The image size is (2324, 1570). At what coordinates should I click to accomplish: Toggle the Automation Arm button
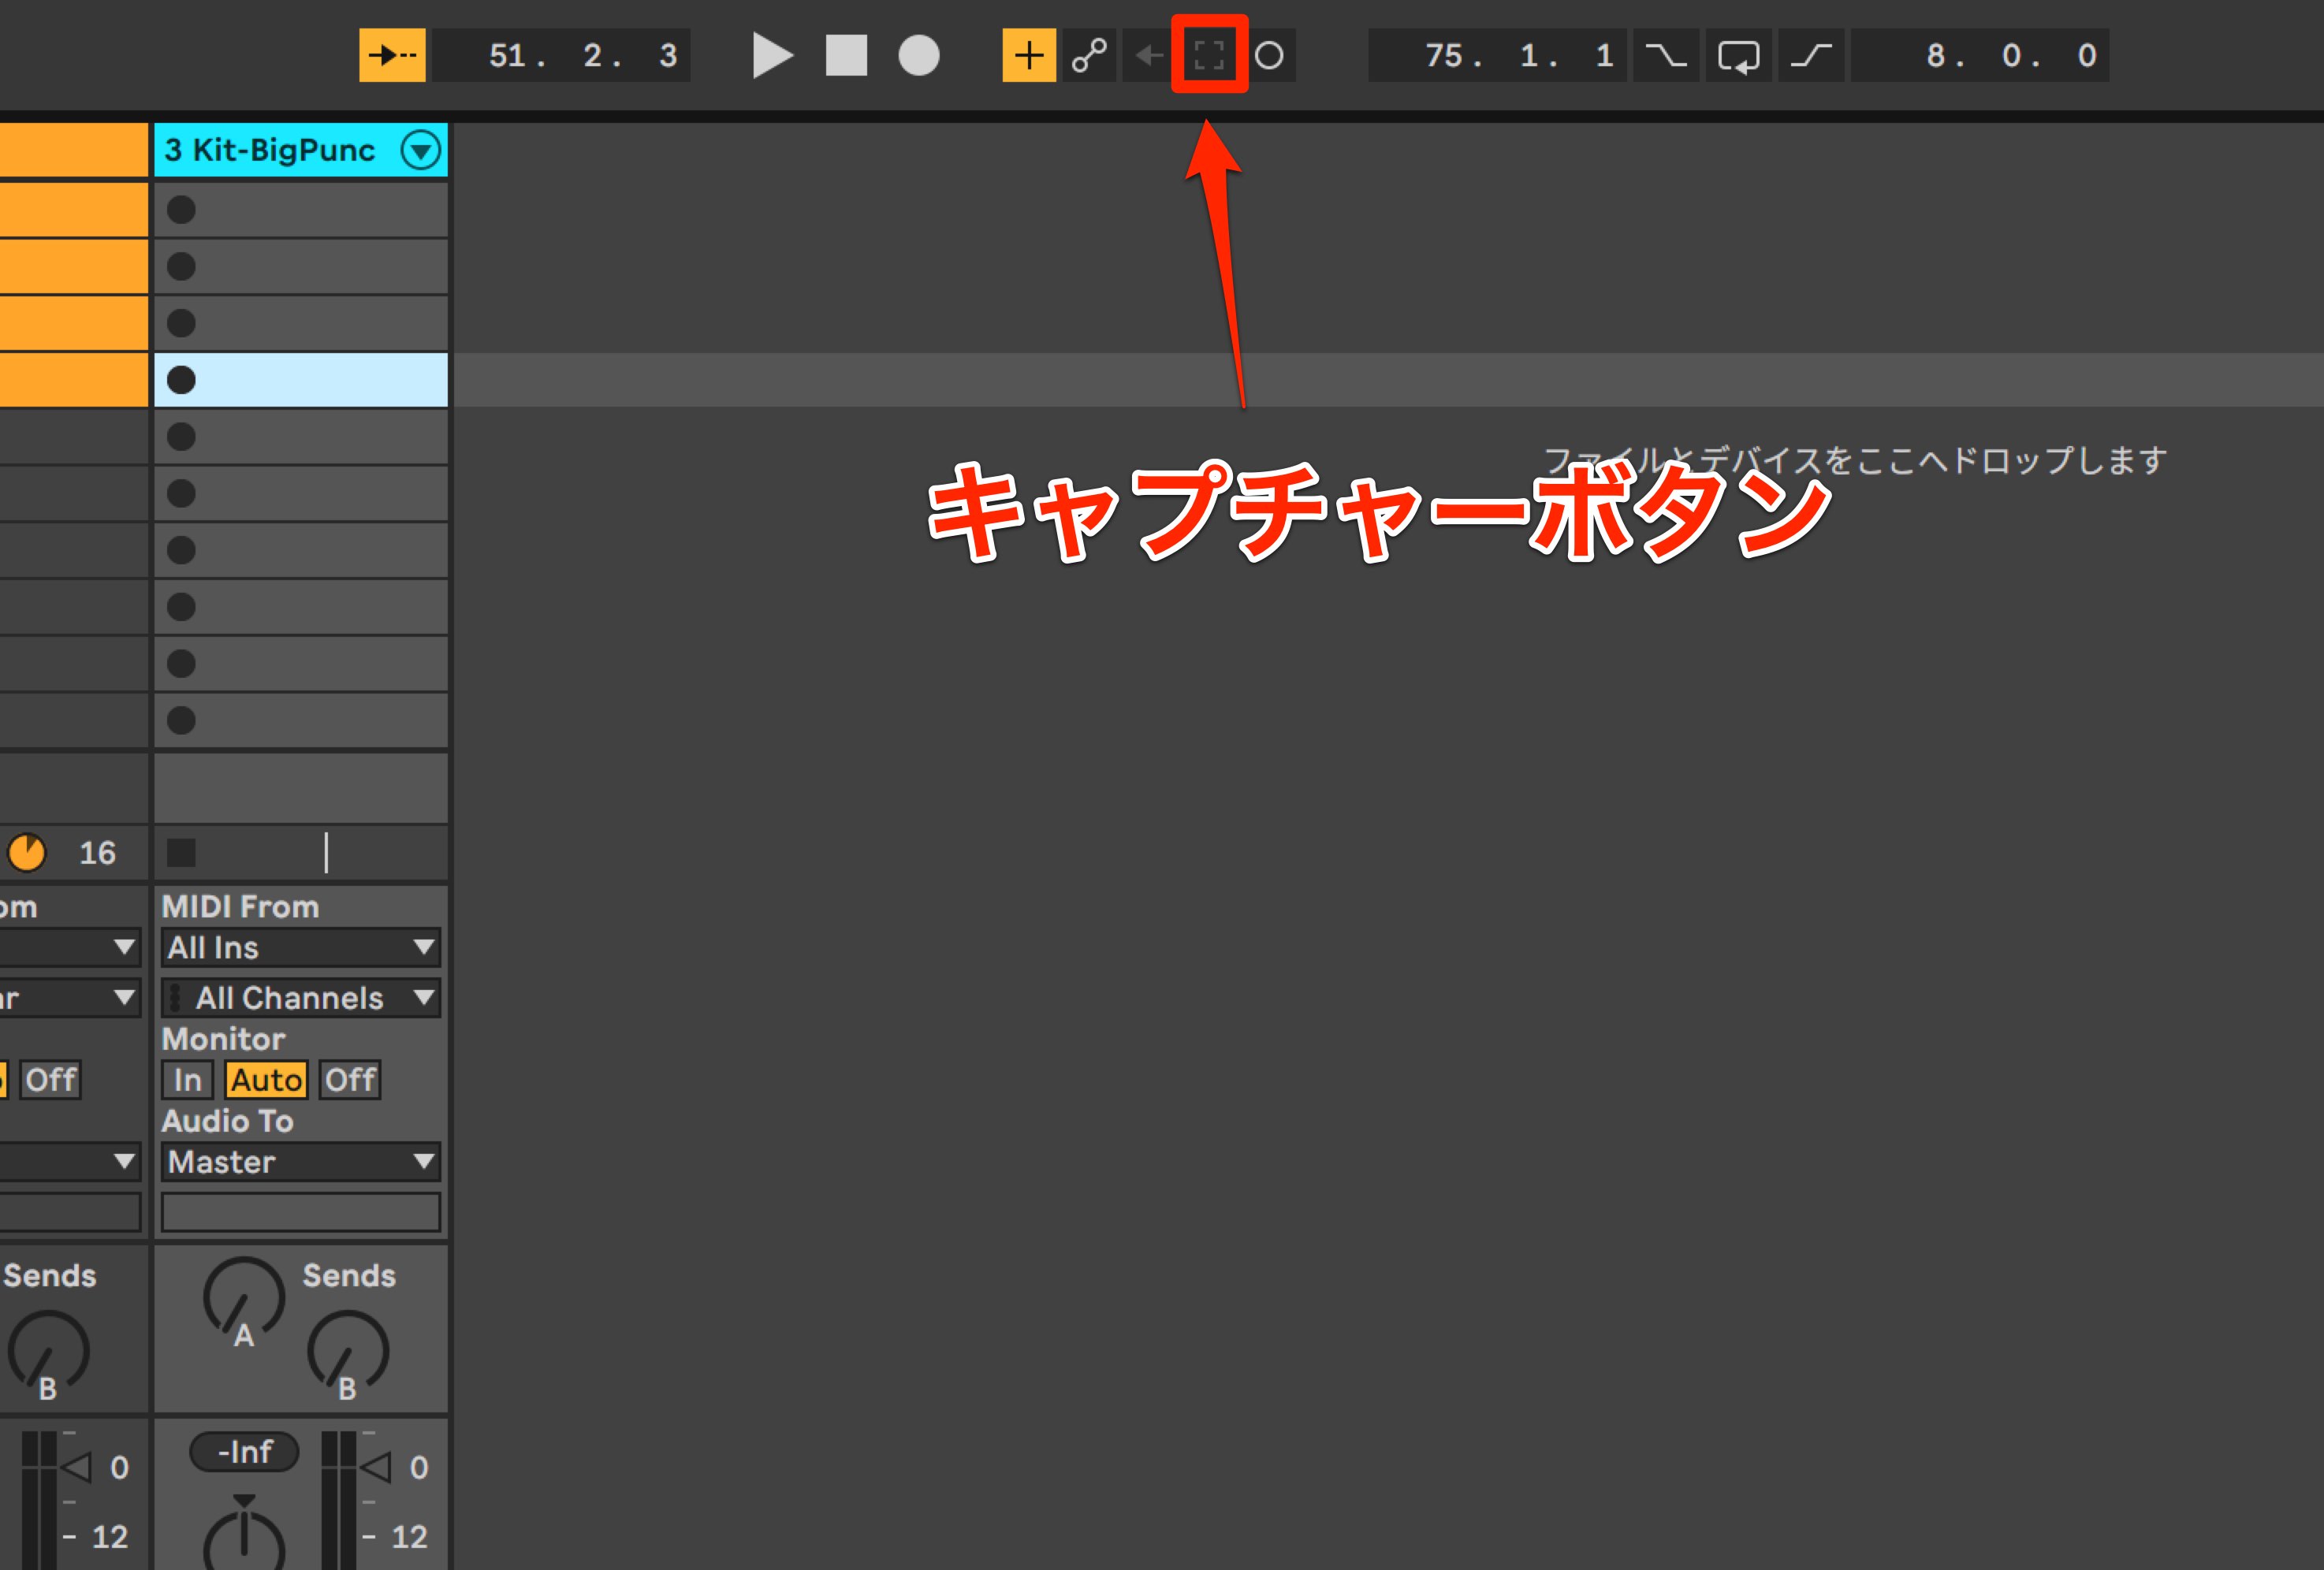coord(1089,55)
